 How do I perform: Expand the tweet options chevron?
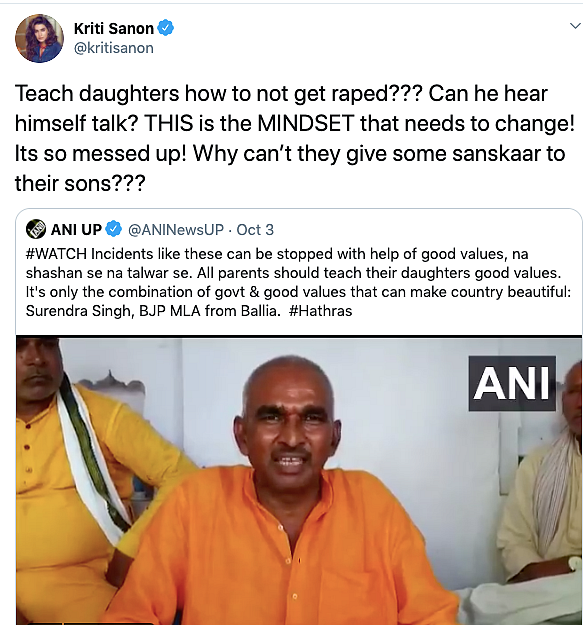[x=575, y=26]
